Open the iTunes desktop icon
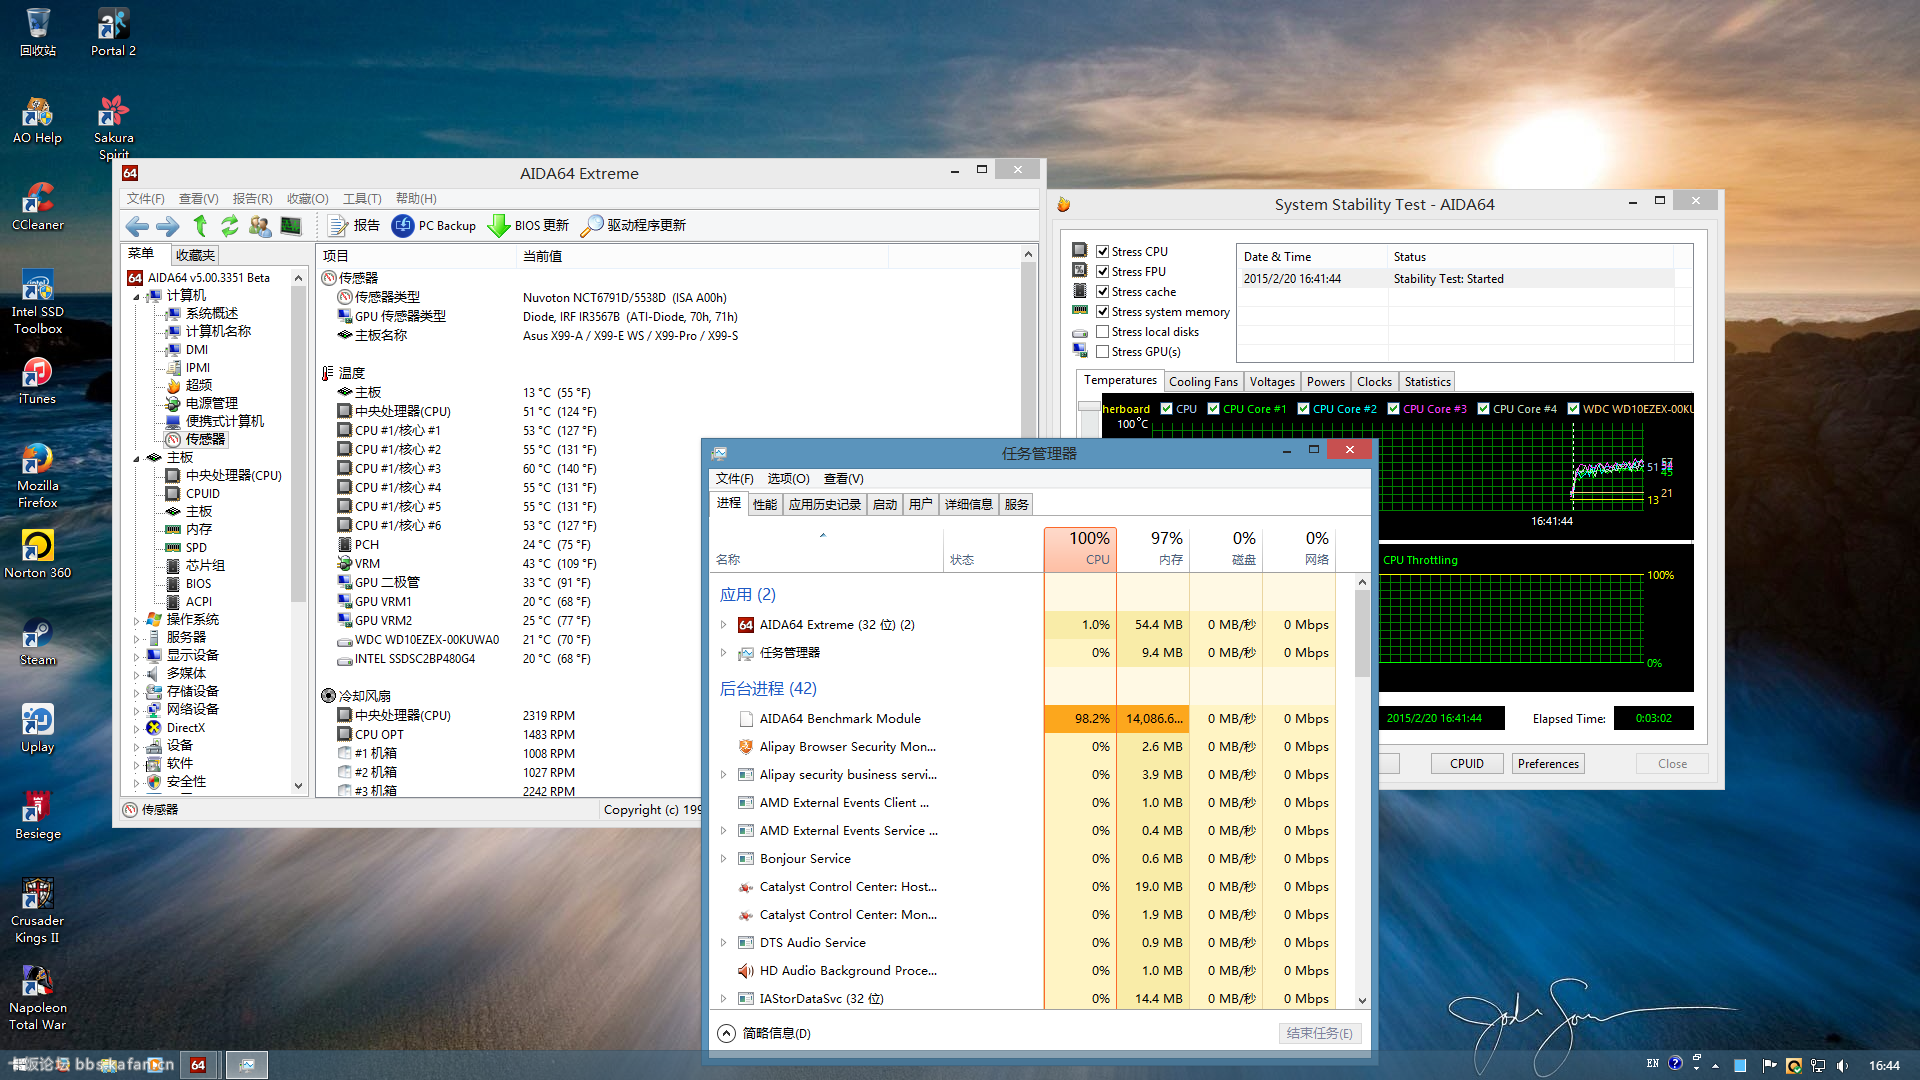This screenshot has width=1920, height=1080. 38,380
